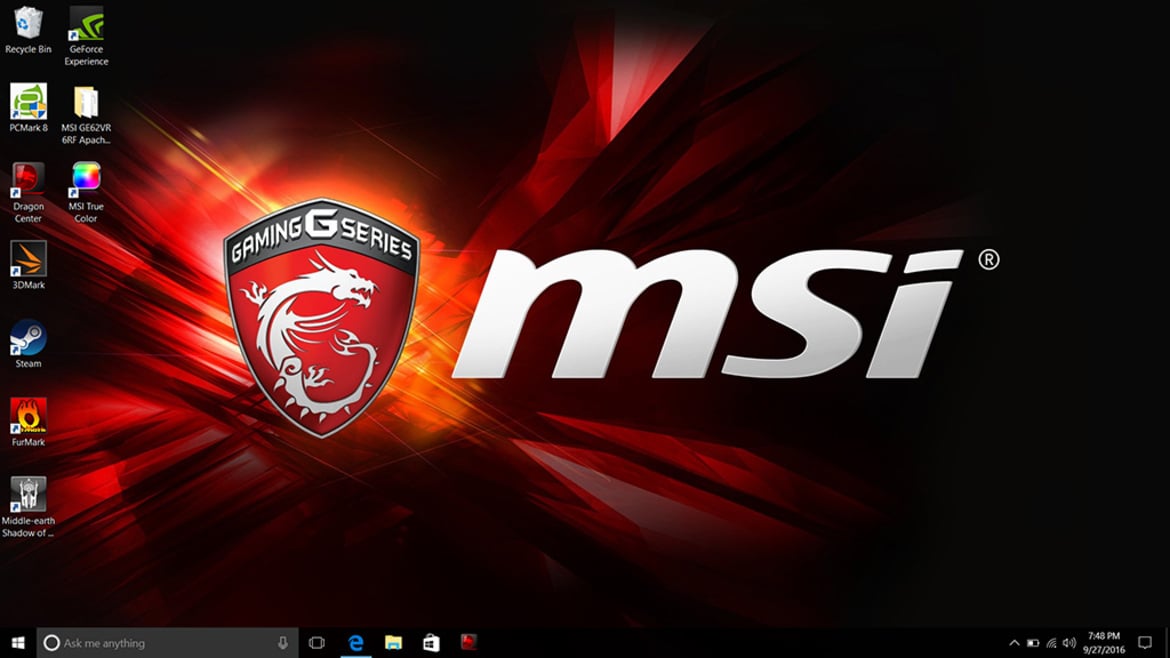This screenshot has width=1170, height=658.
Task: Open the Recycle Bin desktop icon
Action: point(28,31)
